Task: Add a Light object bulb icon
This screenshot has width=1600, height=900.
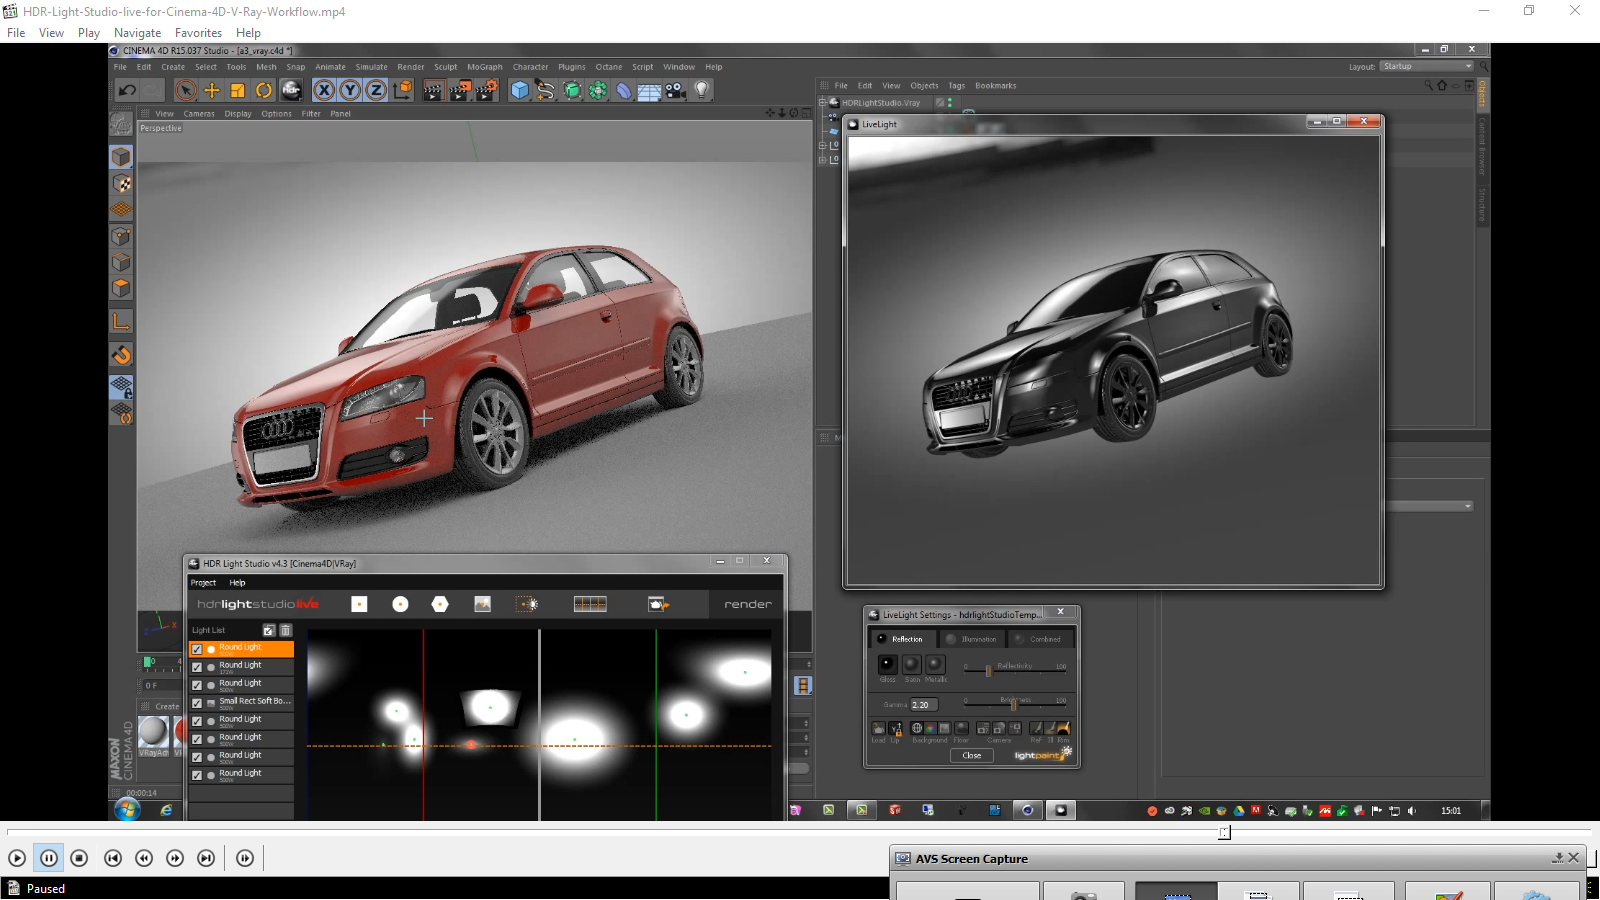Action: [x=702, y=90]
